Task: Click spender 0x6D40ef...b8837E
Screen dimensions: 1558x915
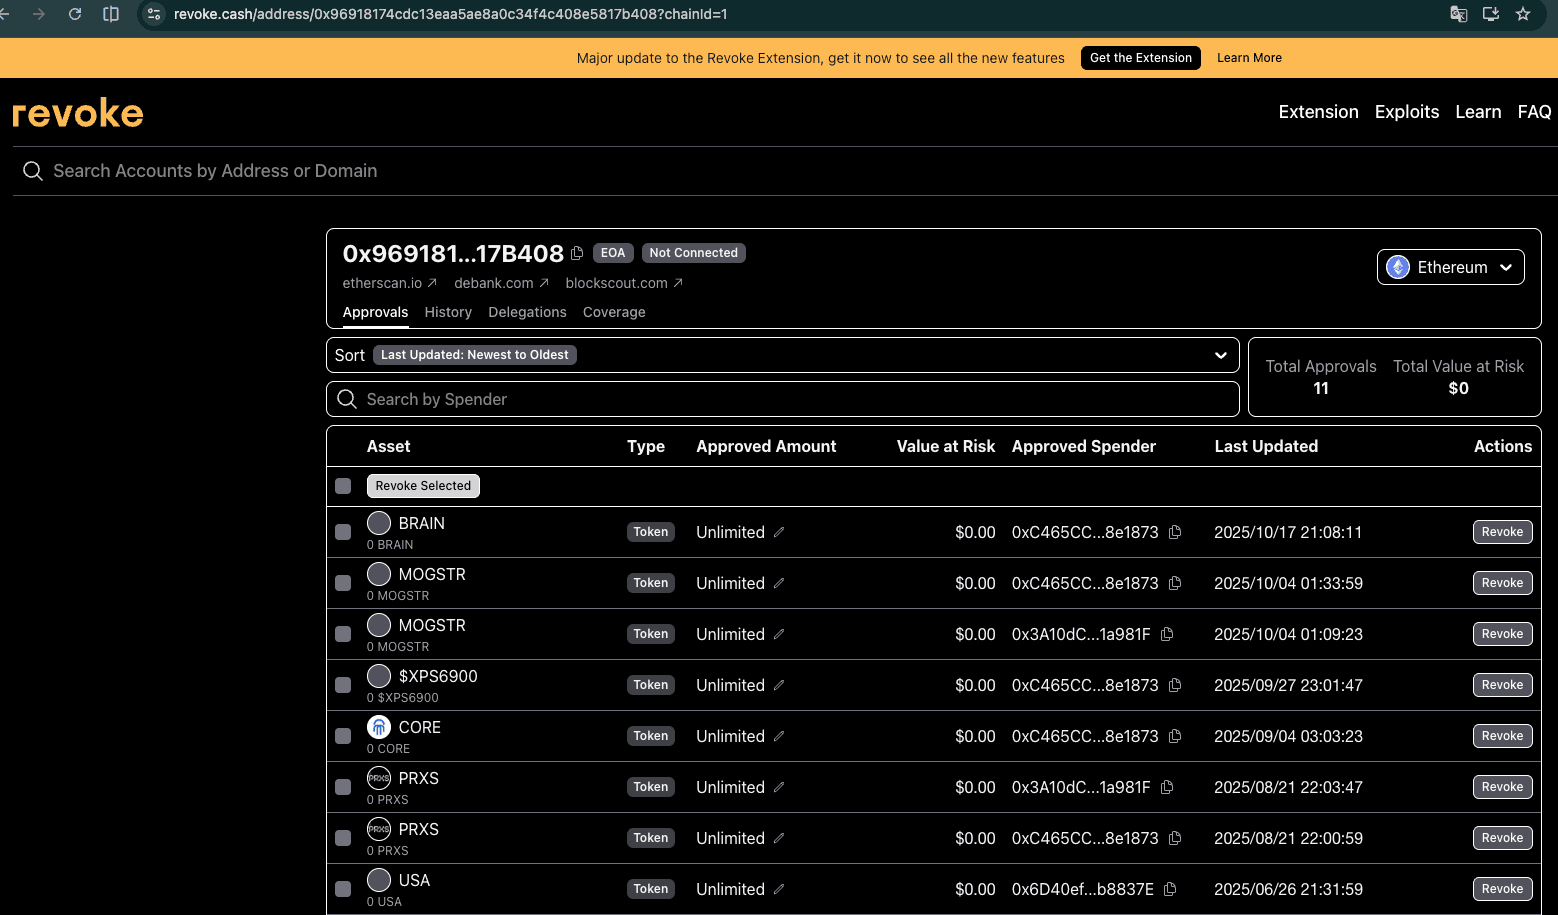Action: [x=1083, y=889]
